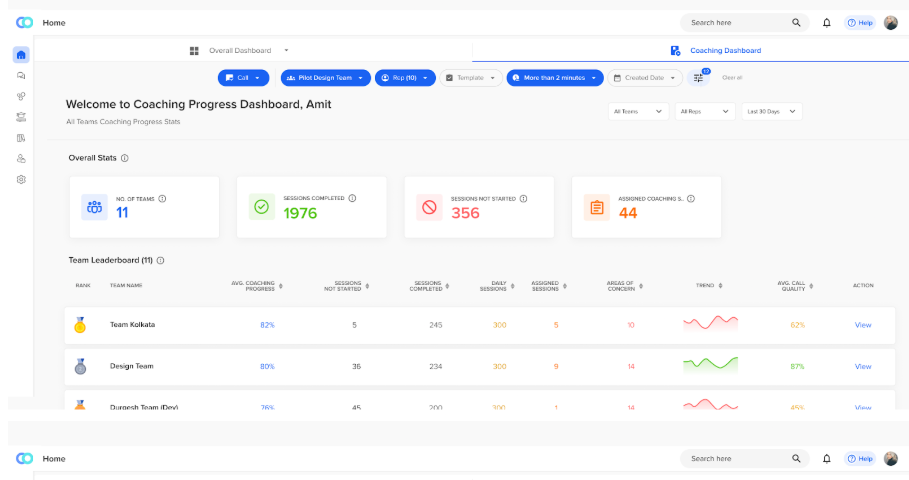Open notifications bell in the upper header

(x=827, y=23)
